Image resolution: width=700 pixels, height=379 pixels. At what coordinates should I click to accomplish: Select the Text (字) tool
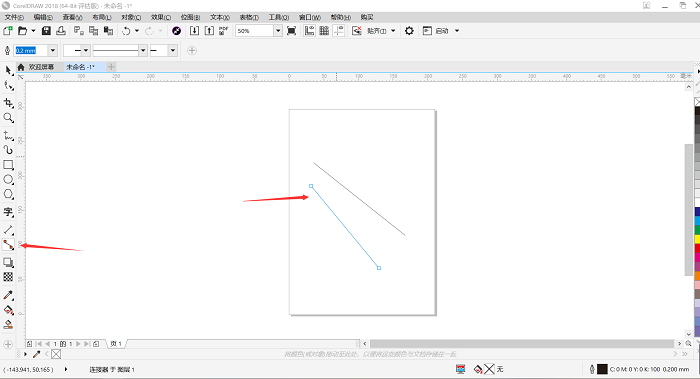tap(8, 212)
